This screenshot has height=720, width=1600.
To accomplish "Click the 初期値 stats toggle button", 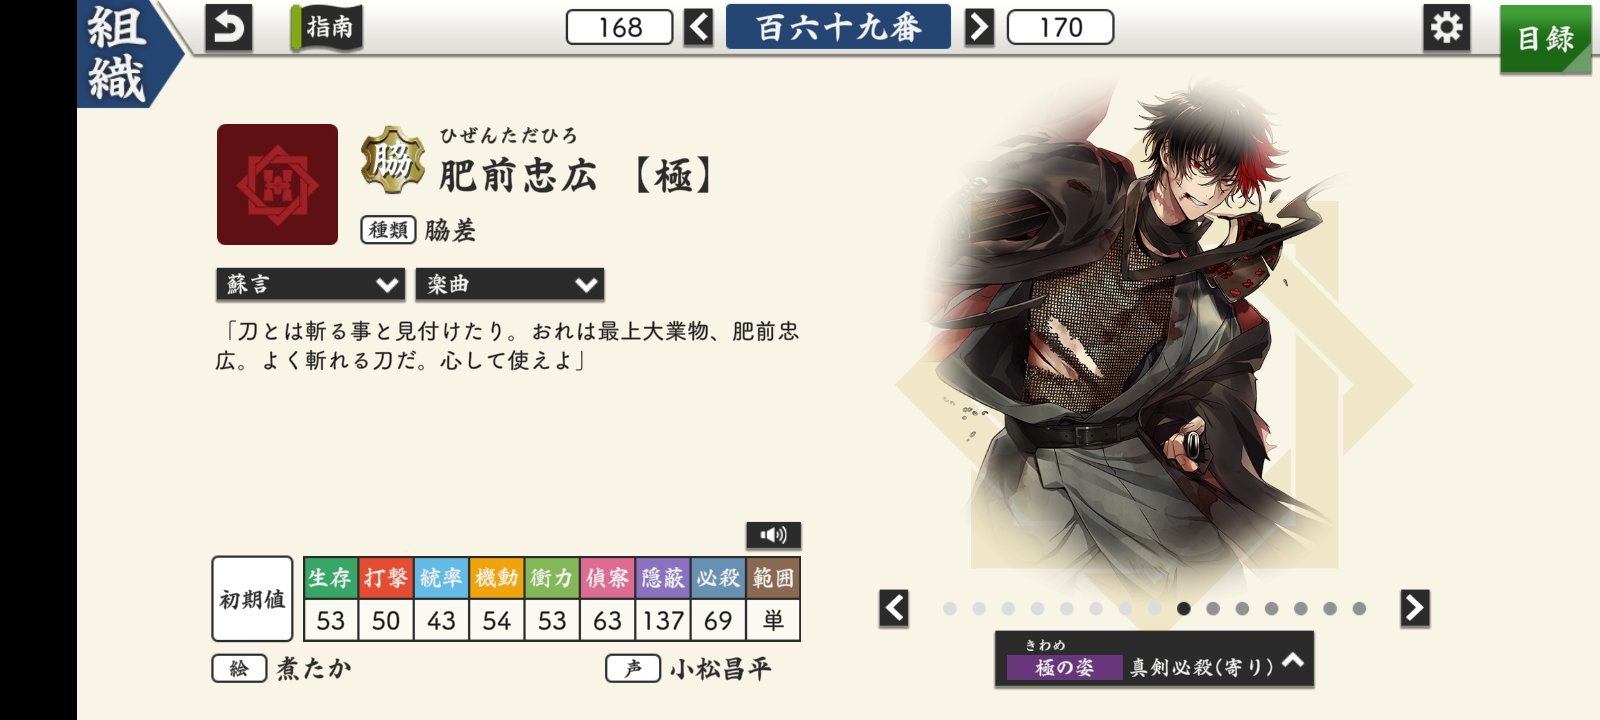I will click(x=253, y=599).
